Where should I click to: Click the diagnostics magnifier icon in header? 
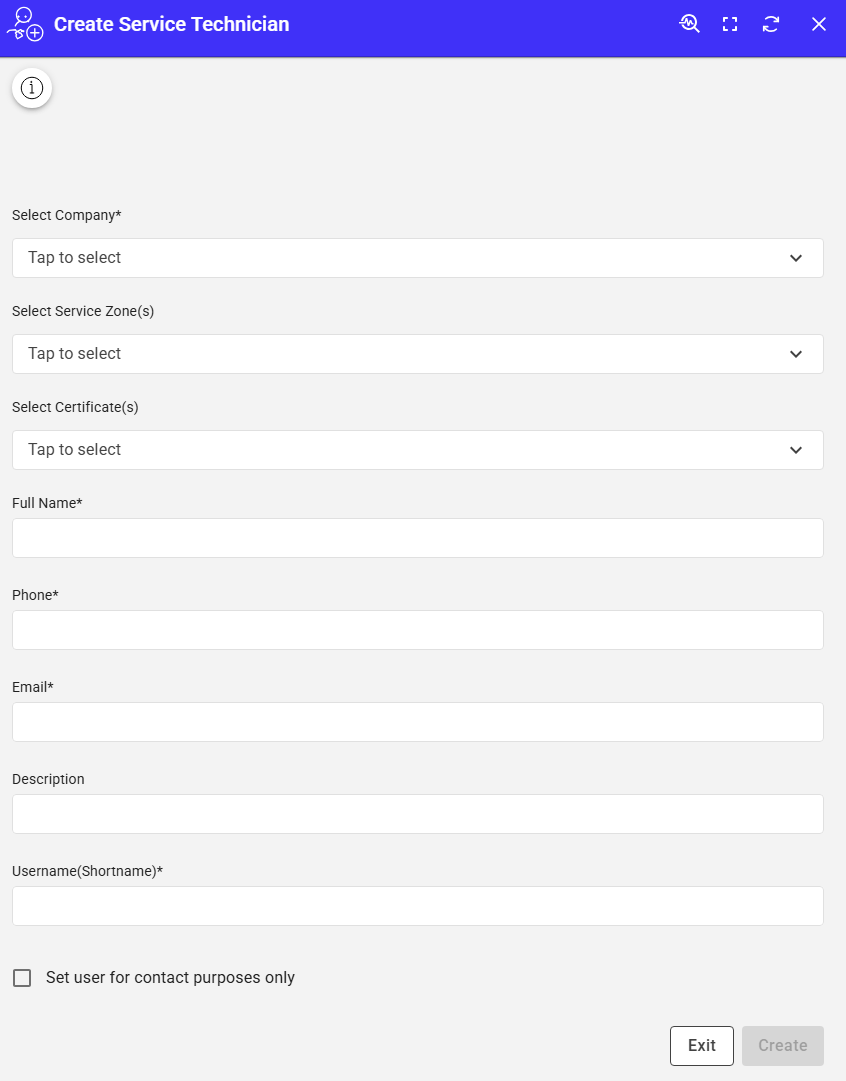tap(689, 24)
